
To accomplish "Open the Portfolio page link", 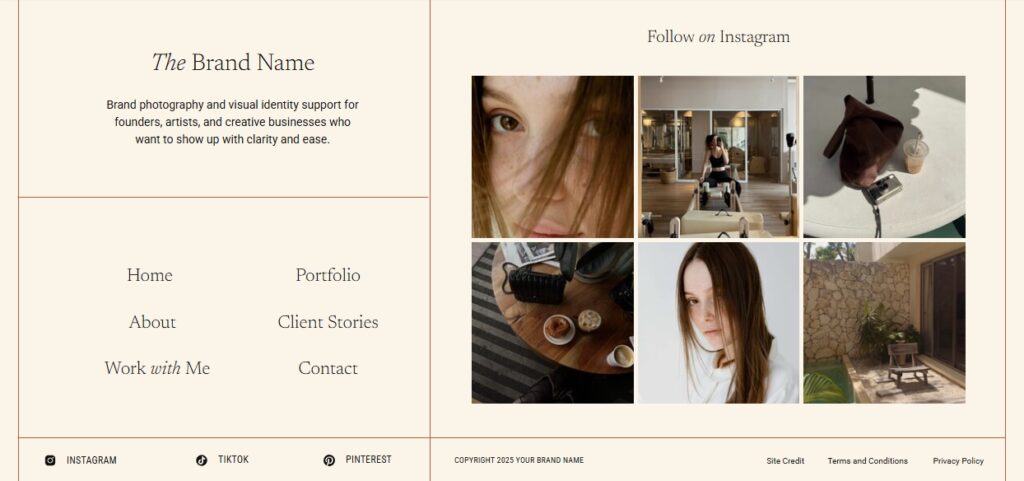I will (328, 275).
